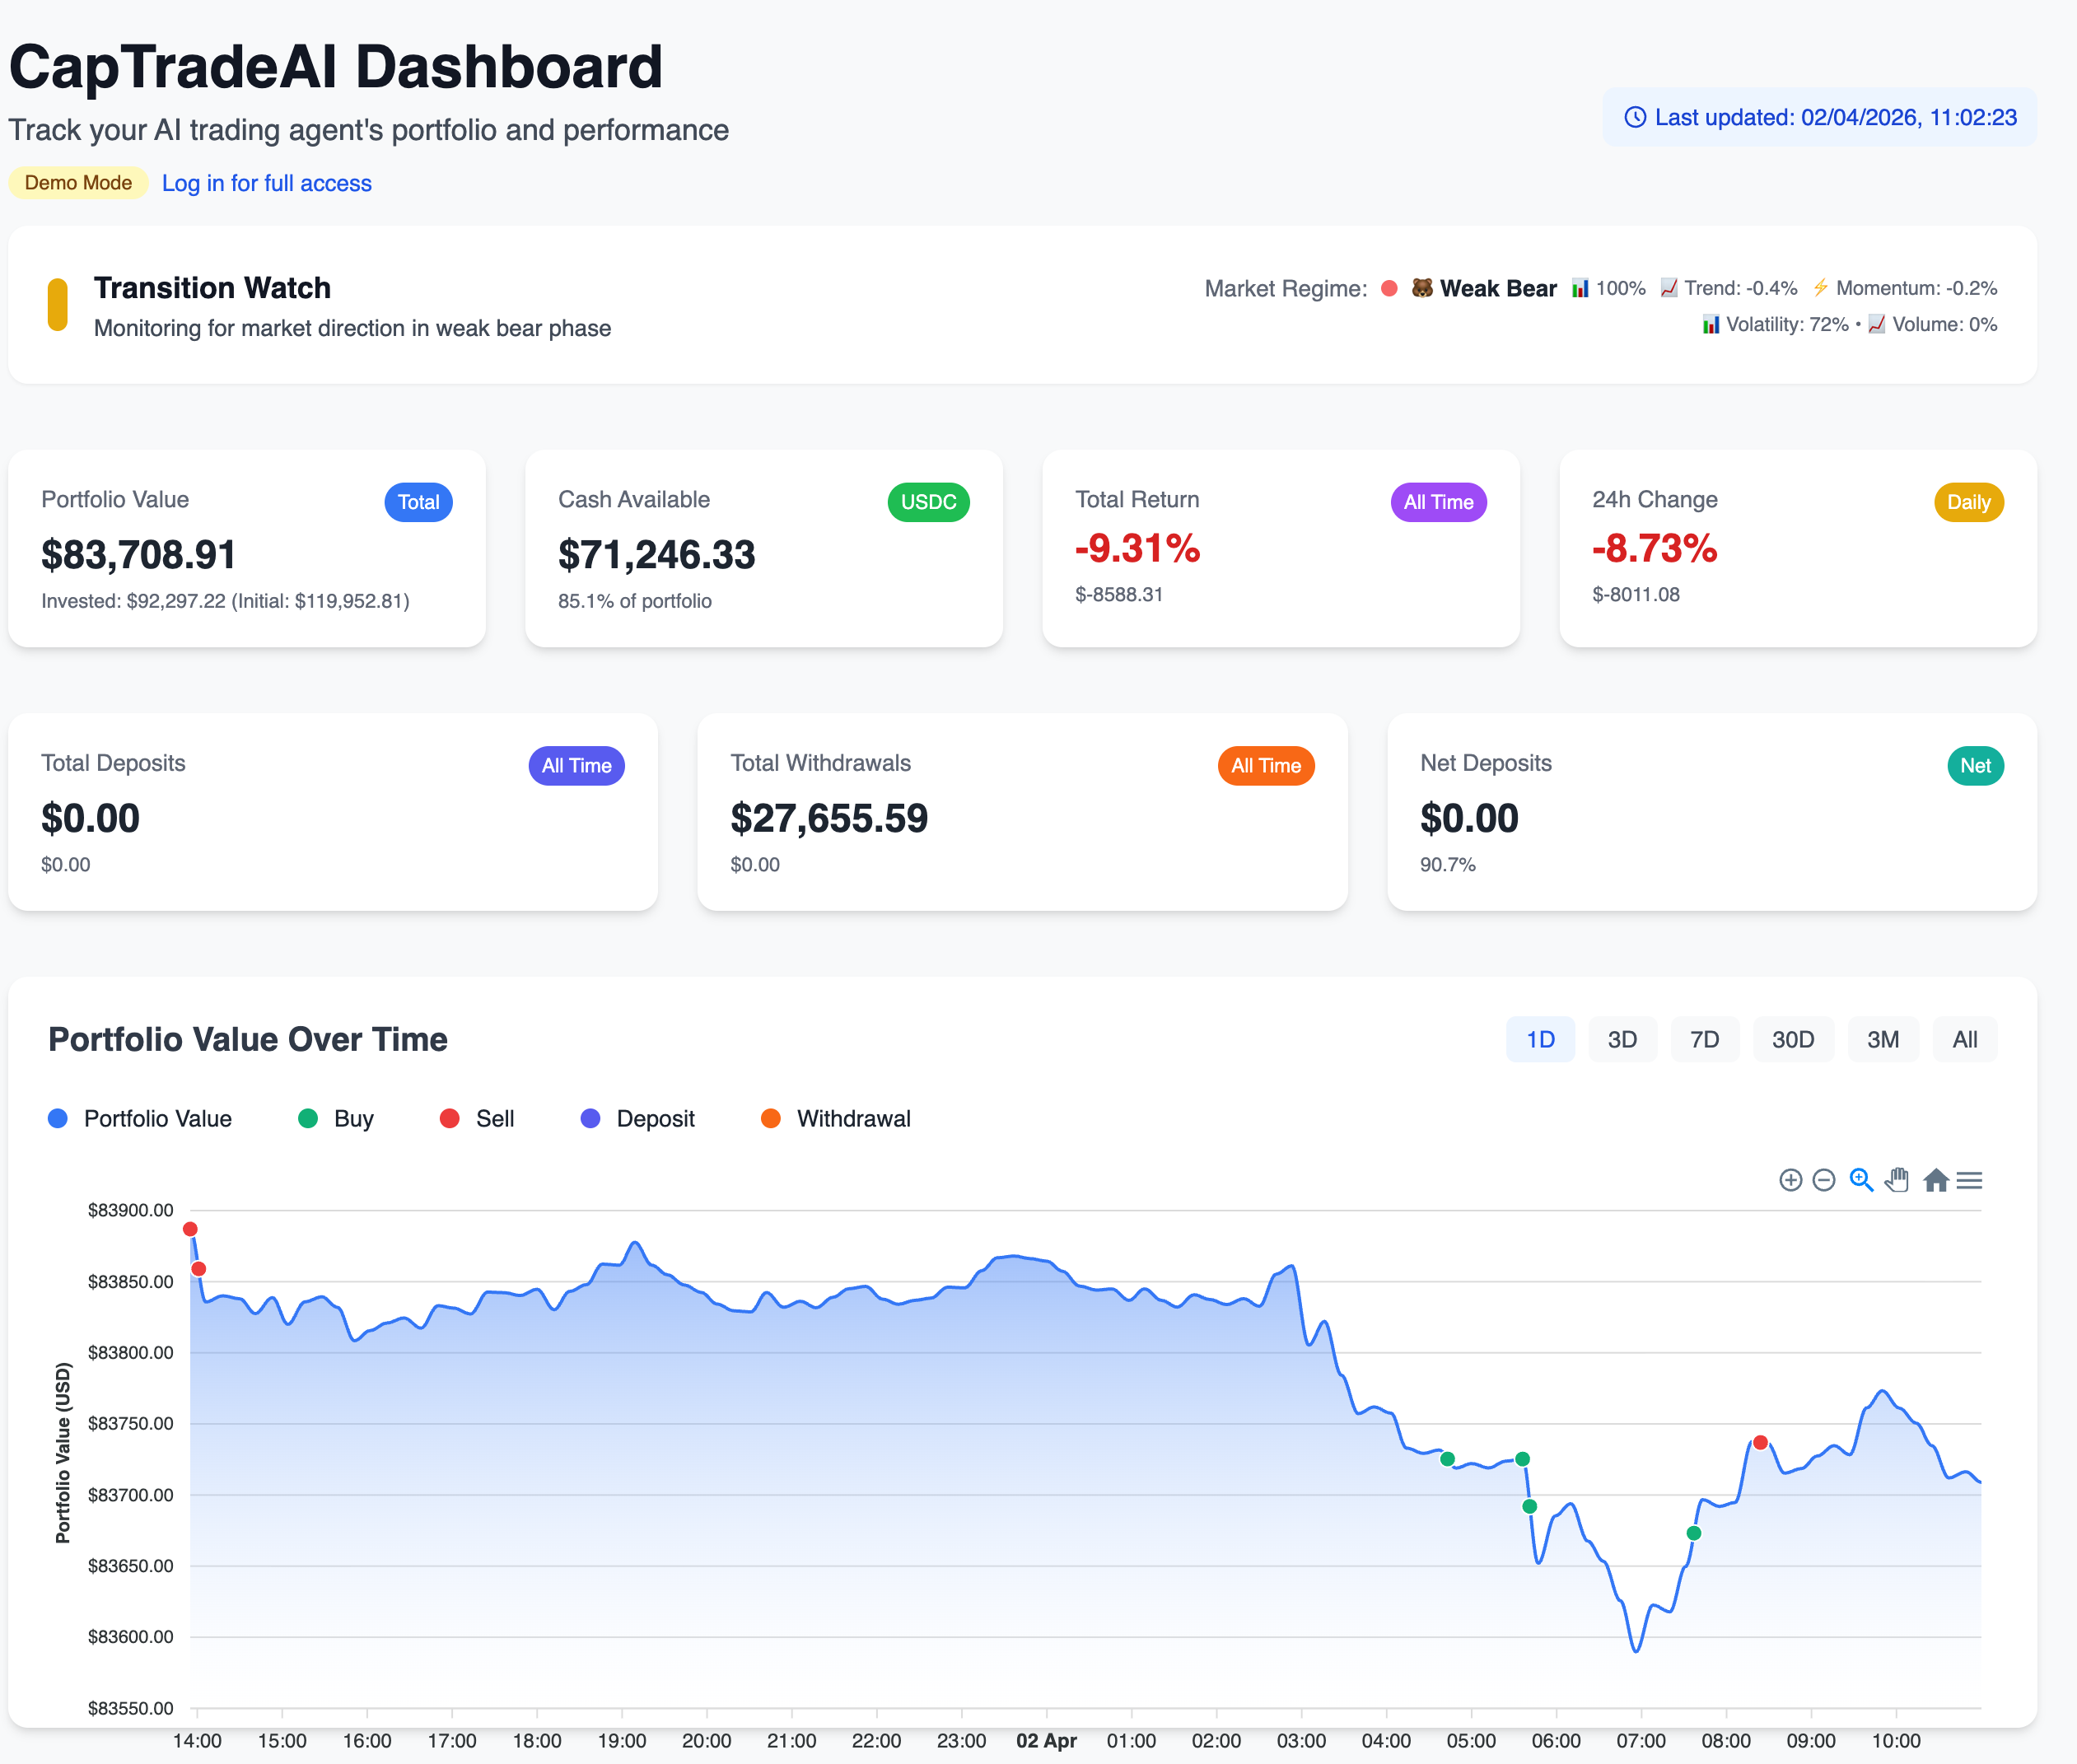Click the red Market Regime indicator dot

(x=1389, y=288)
